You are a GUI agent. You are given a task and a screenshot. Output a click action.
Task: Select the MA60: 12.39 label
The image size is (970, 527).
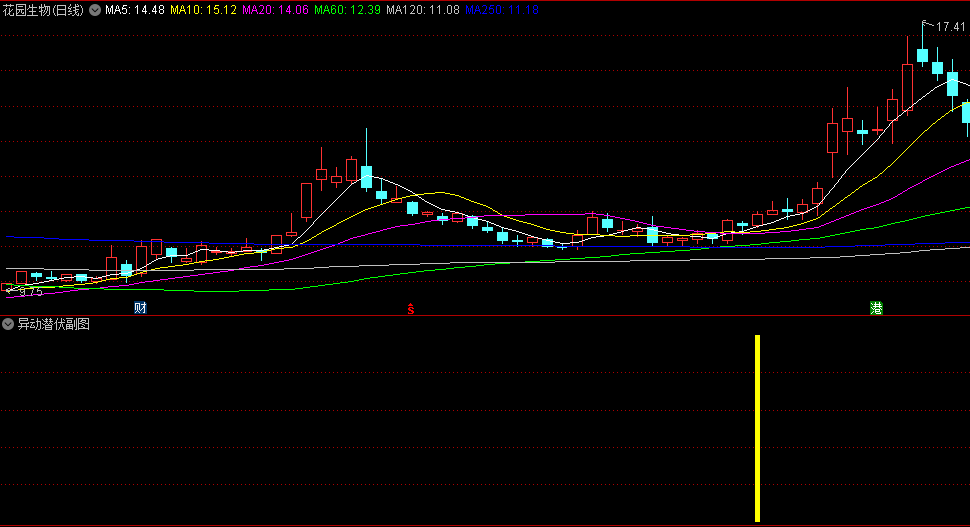347,10
